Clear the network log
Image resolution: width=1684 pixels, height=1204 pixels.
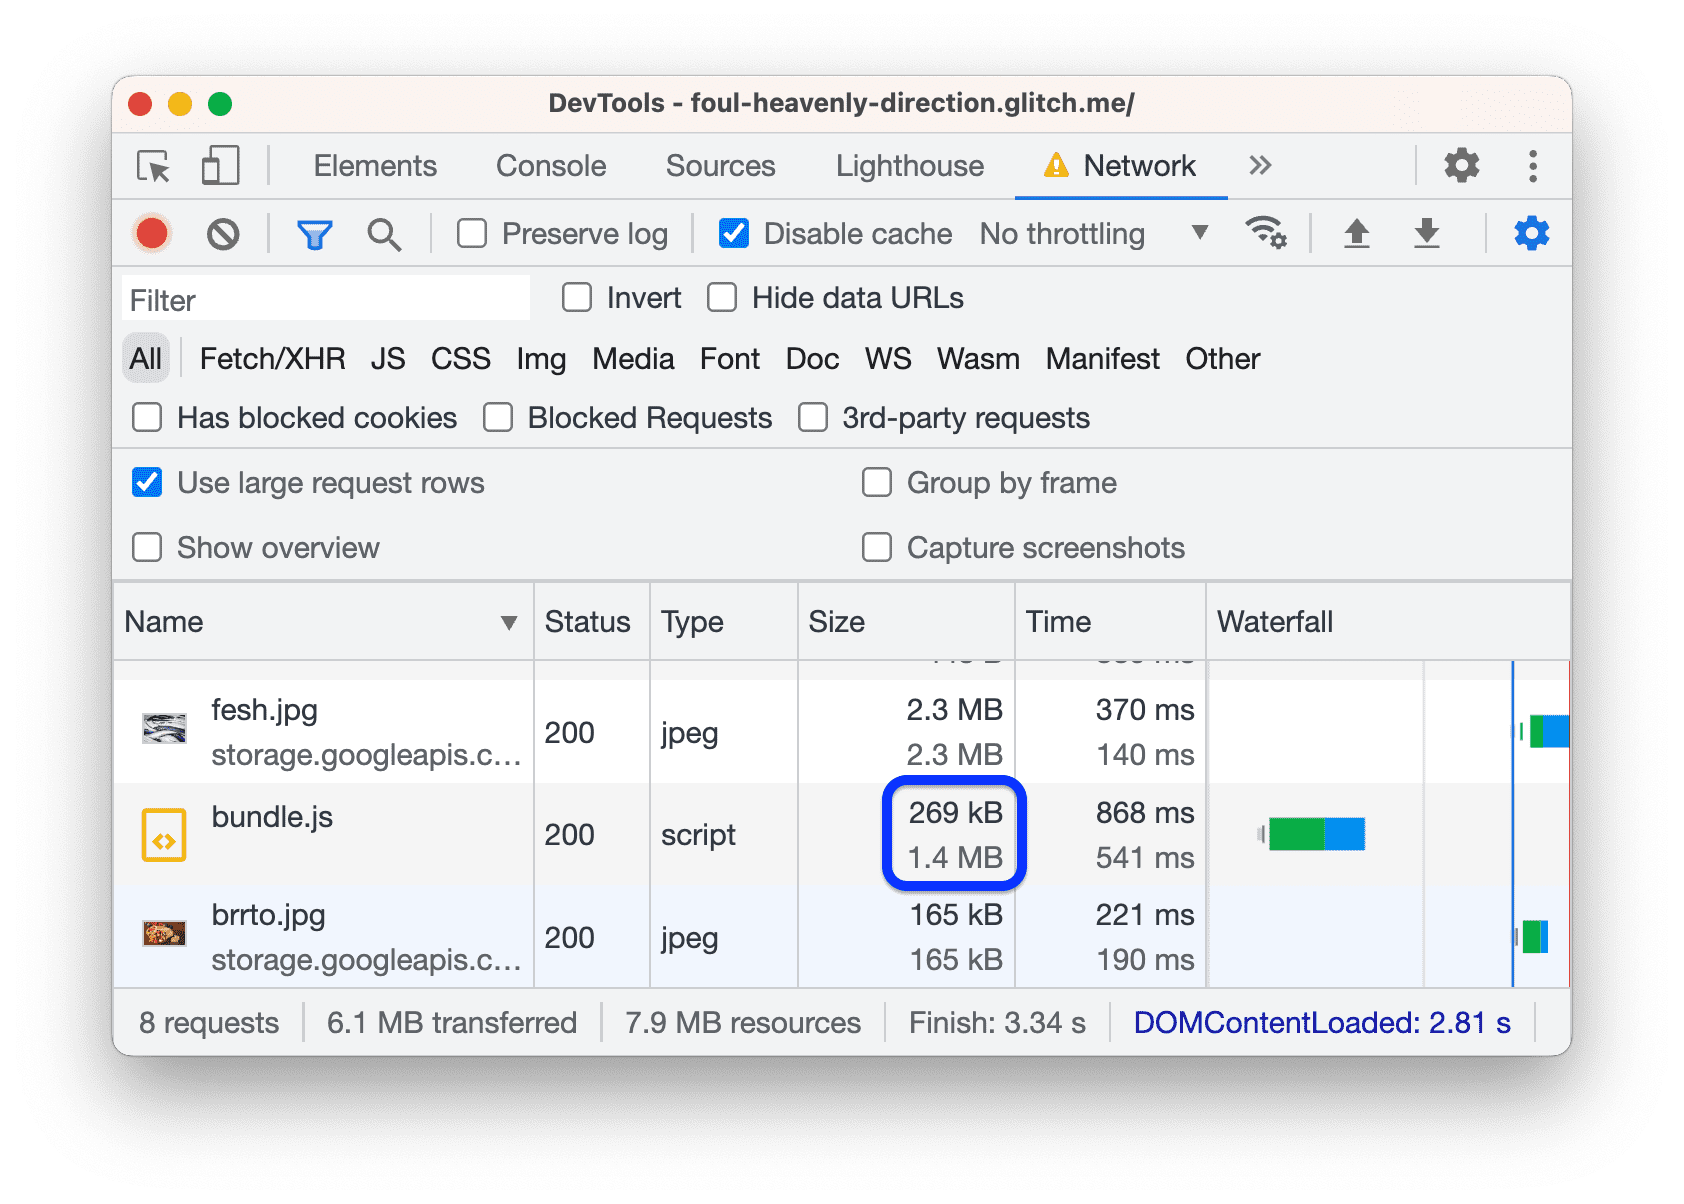(x=223, y=234)
